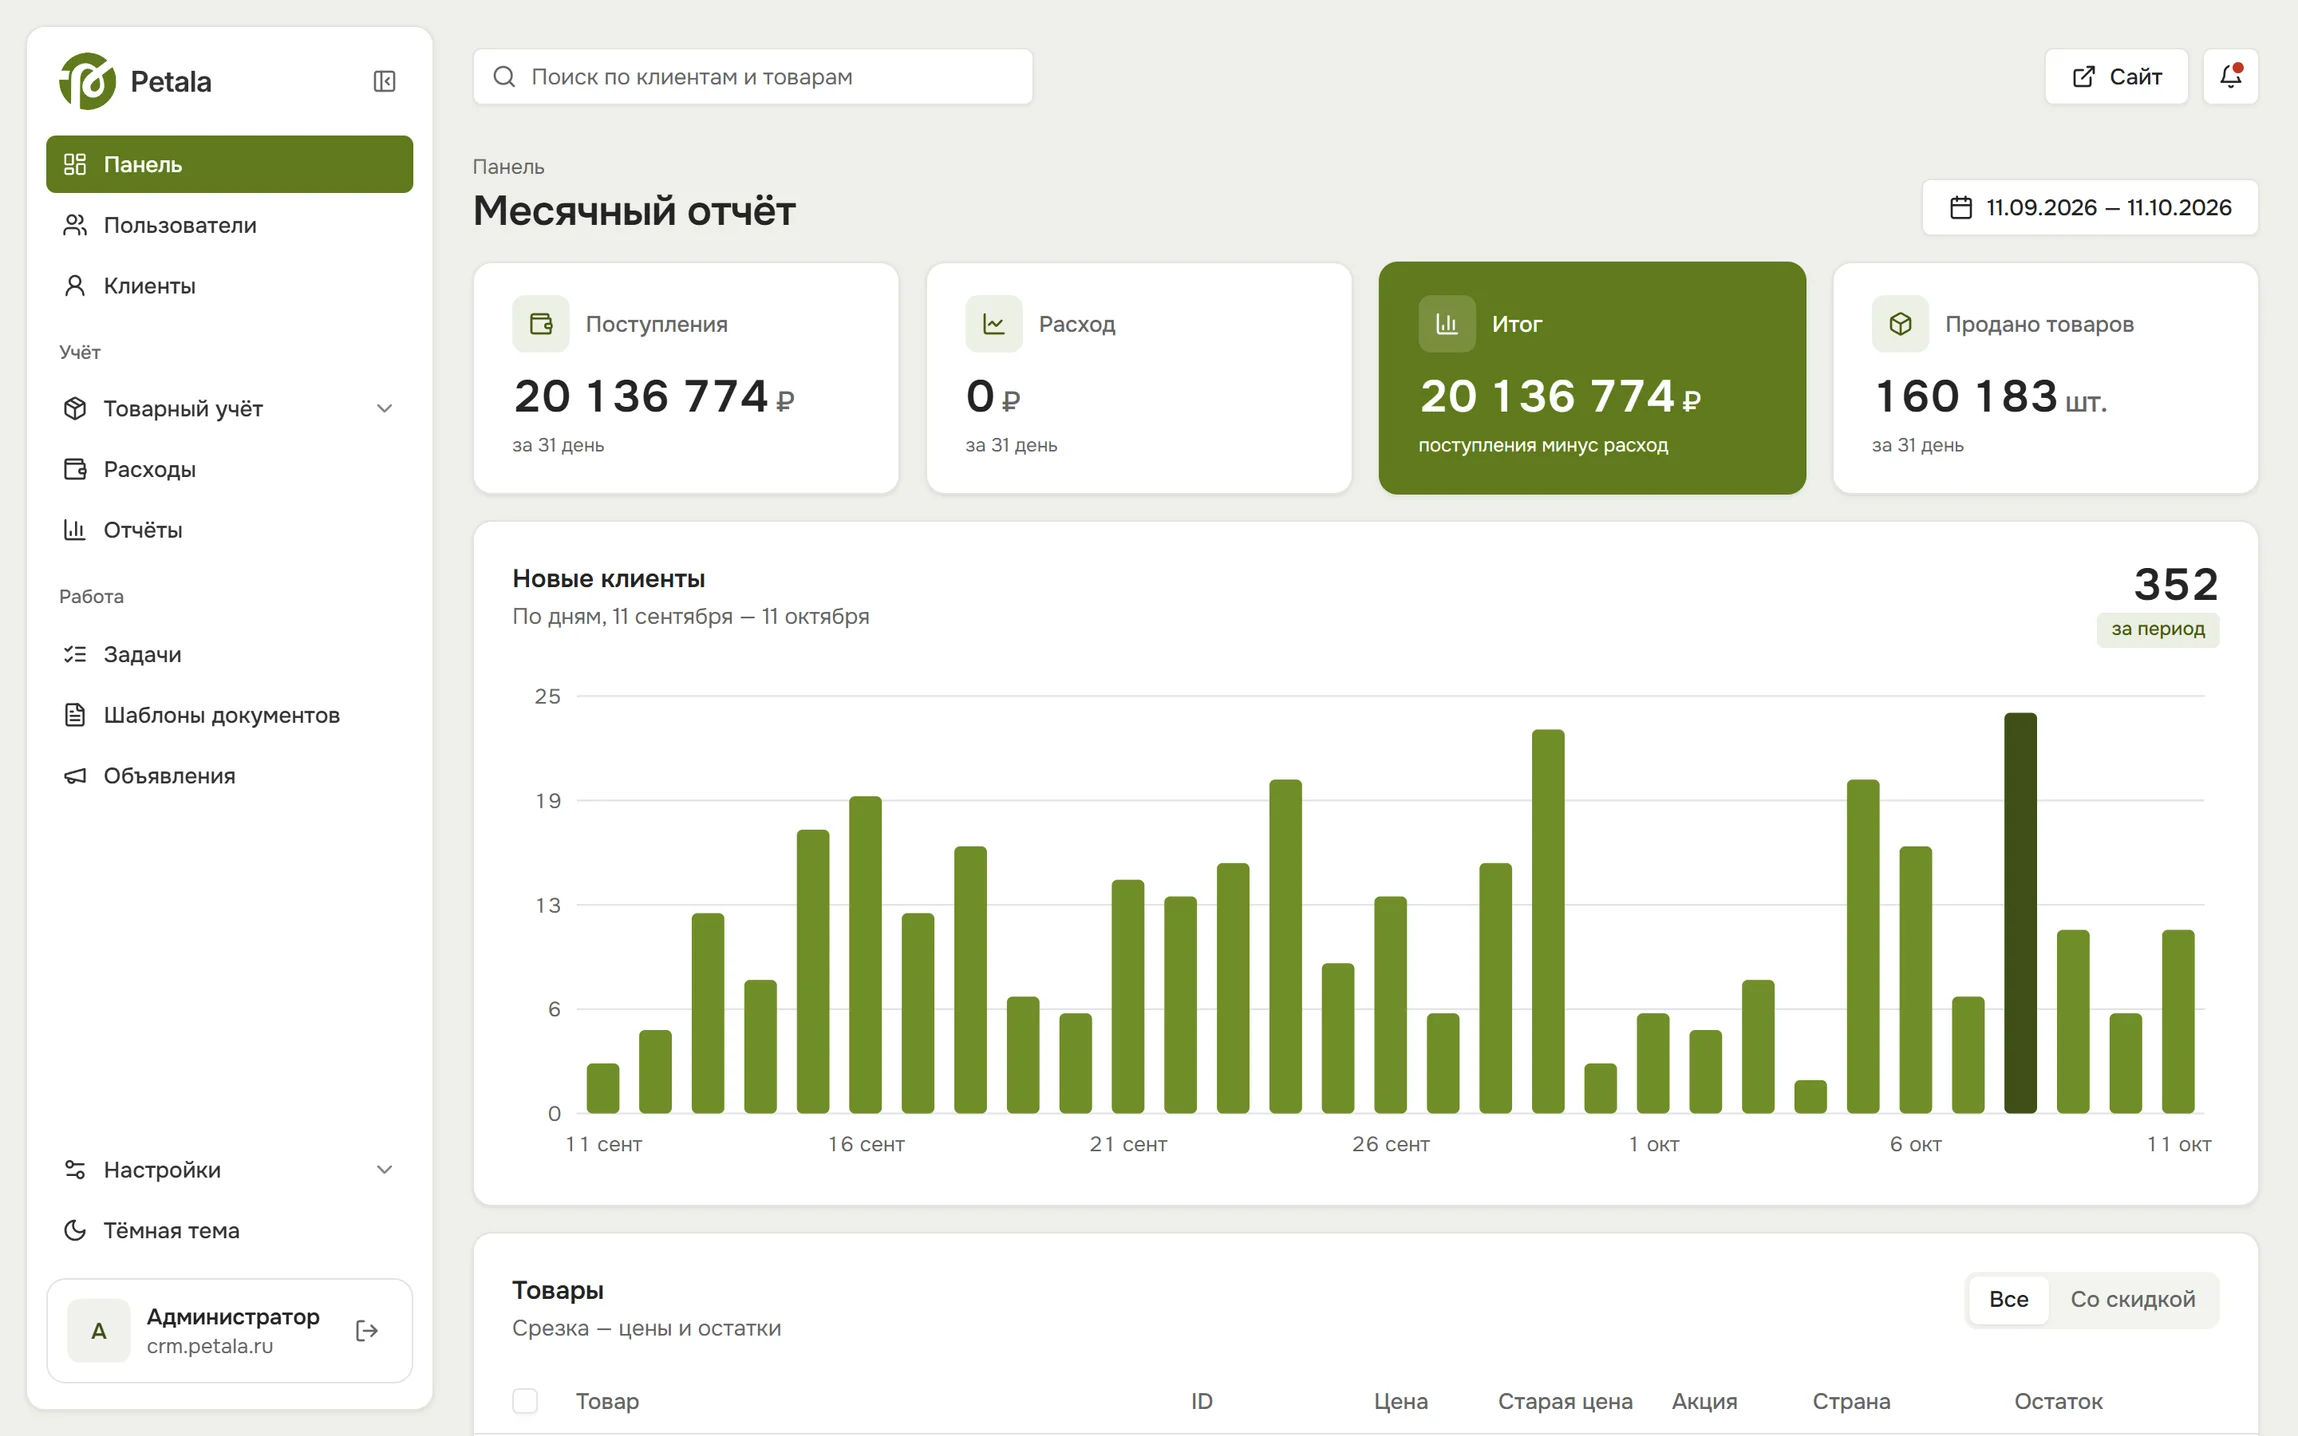Click the search magnifier icon
Image resolution: width=2298 pixels, height=1436 pixels.
point(504,77)
